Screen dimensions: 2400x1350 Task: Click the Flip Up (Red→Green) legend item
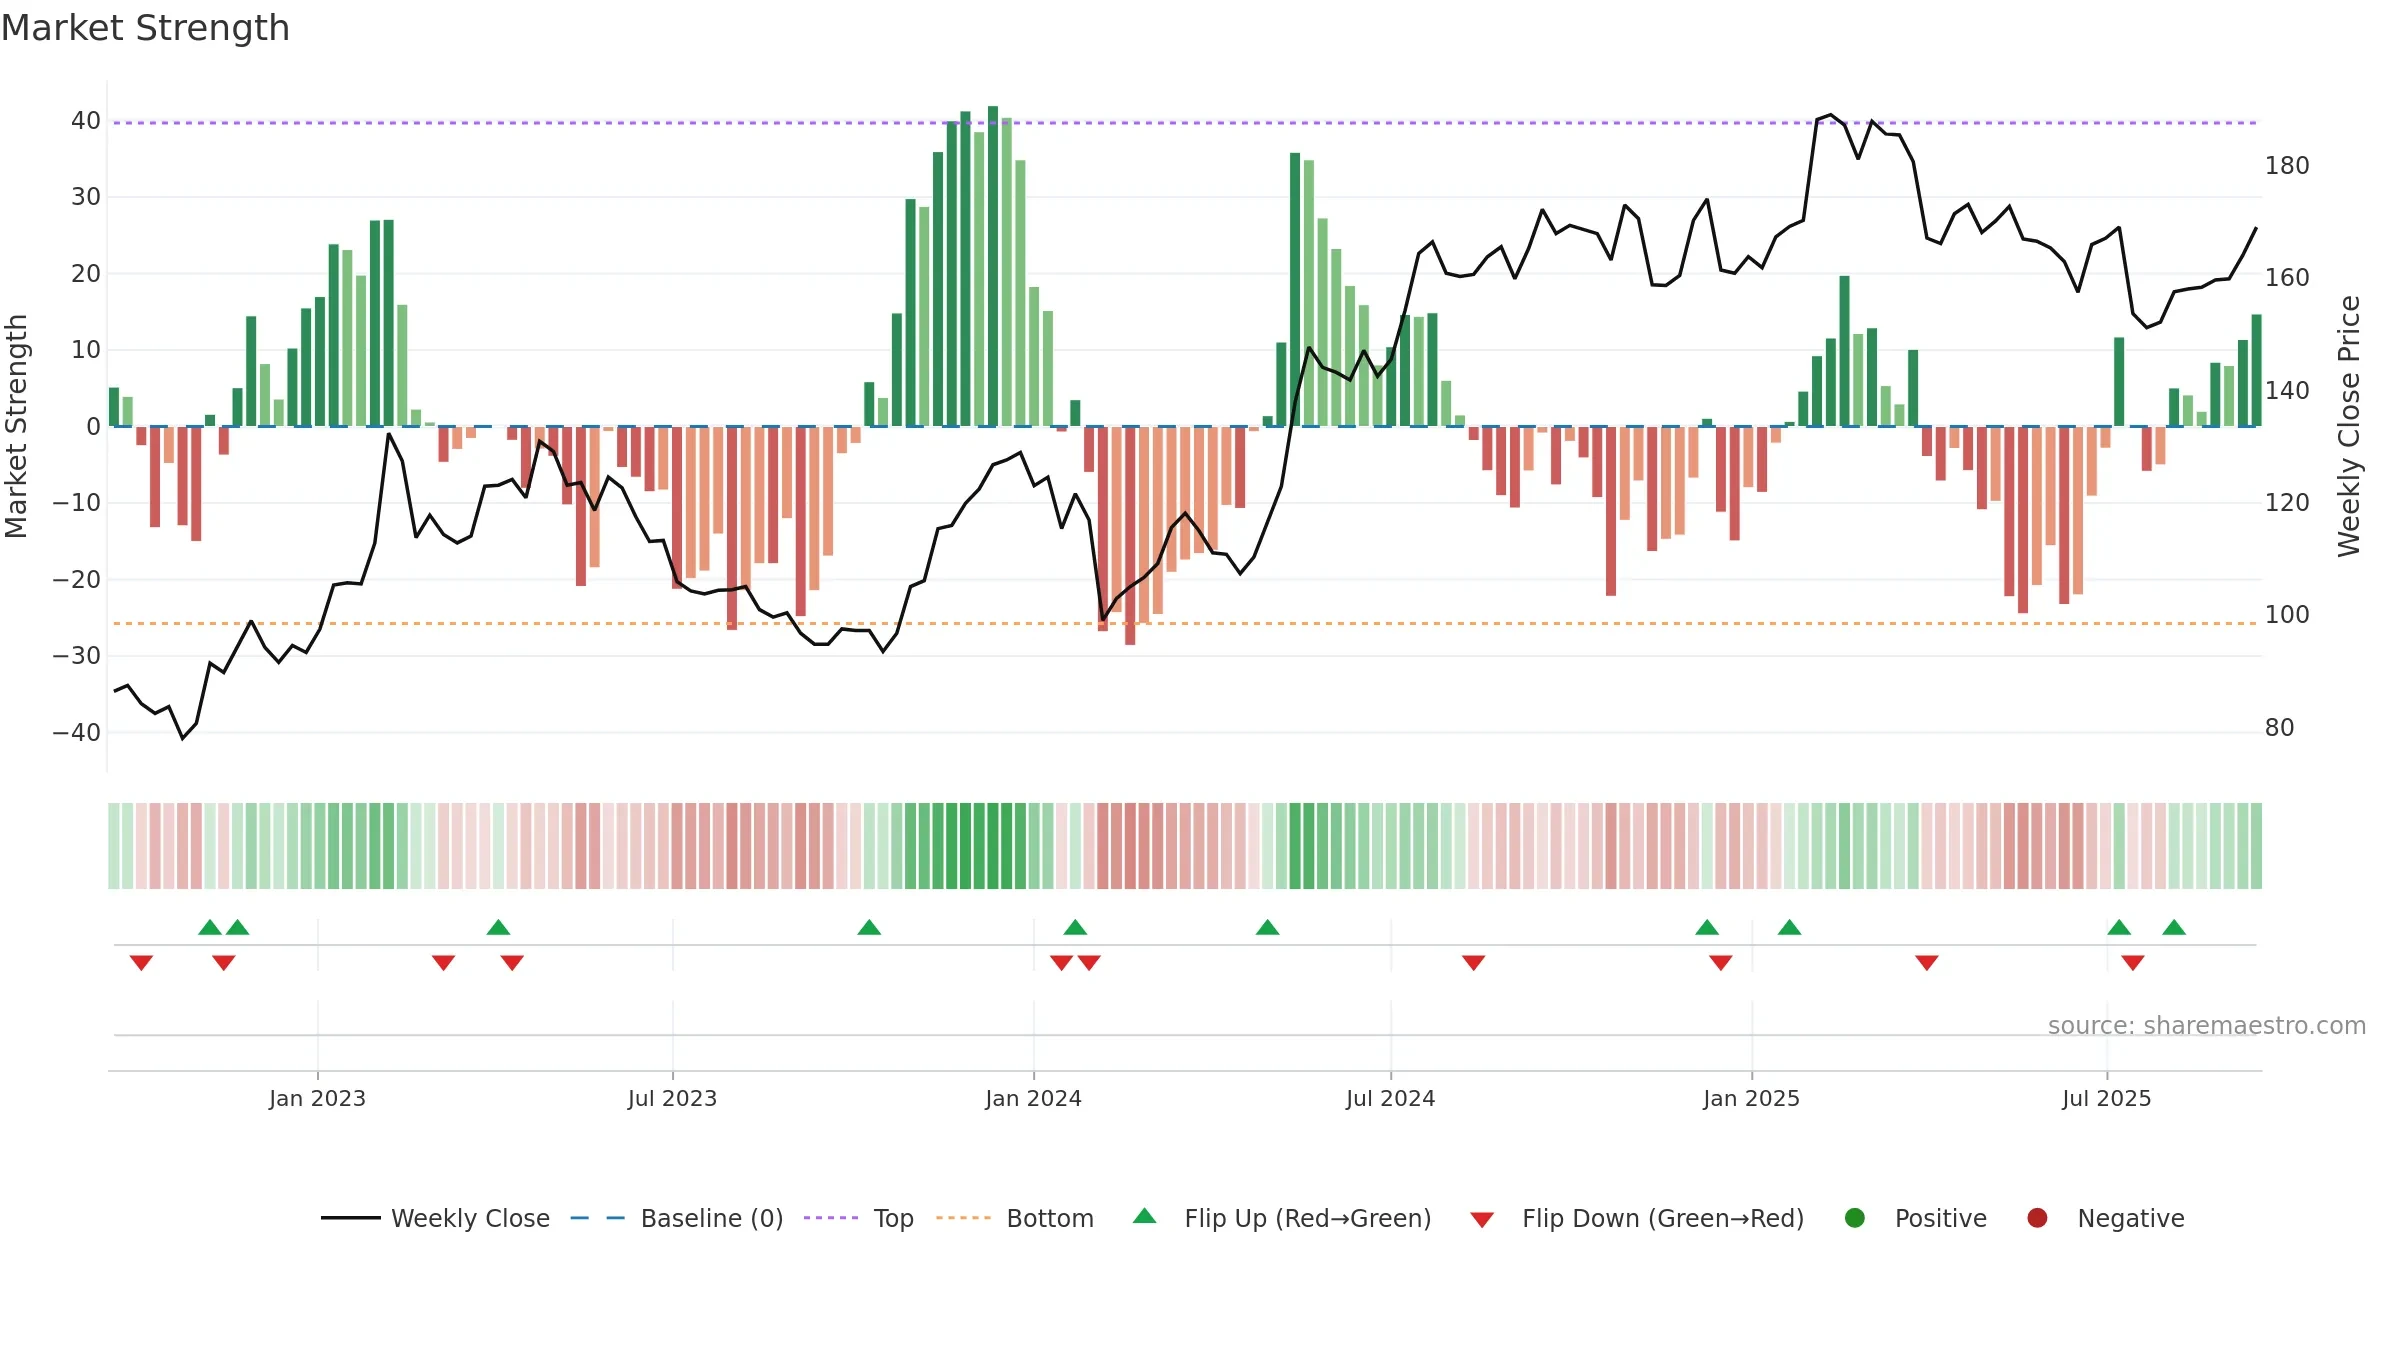tap(1282, 1218)
